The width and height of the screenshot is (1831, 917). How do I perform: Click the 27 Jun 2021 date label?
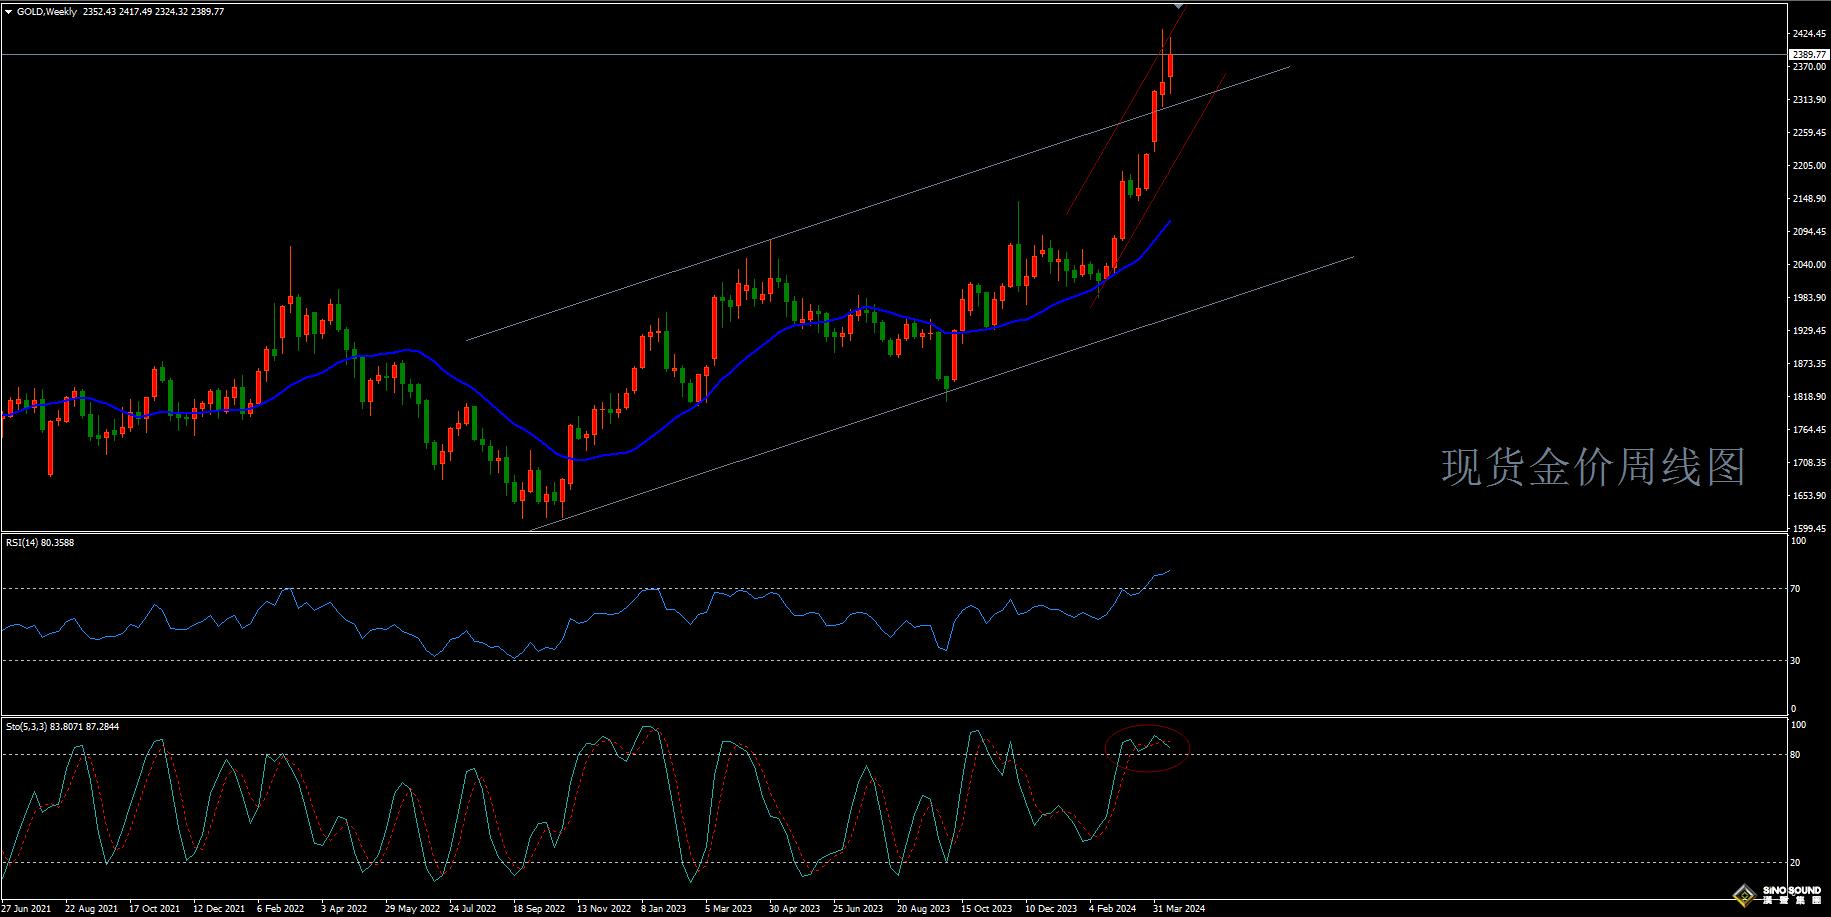click(x=26, y=909)
